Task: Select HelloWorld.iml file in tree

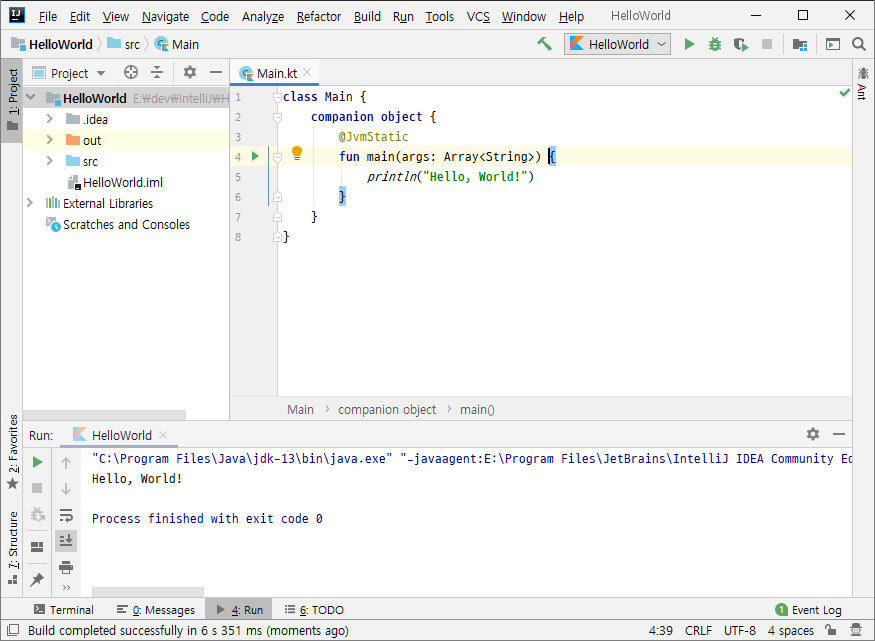Action: [x=122, y=182]
